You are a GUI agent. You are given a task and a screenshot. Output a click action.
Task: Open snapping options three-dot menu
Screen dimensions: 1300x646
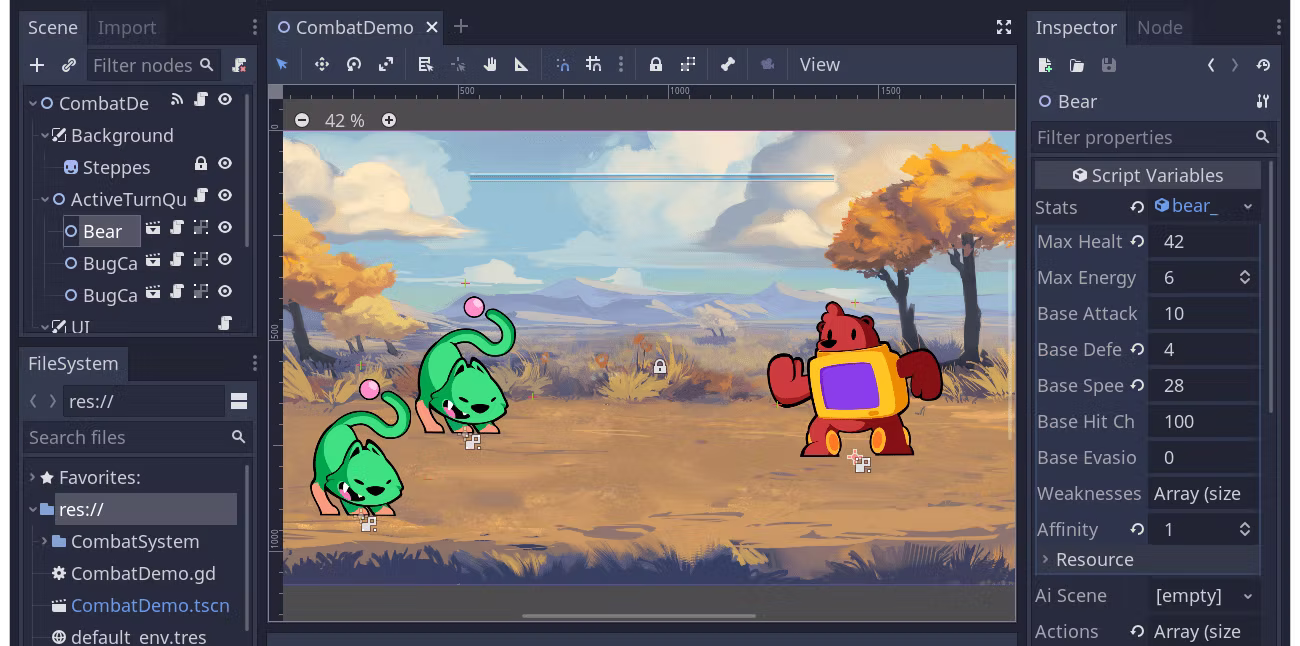click(620, 64)
